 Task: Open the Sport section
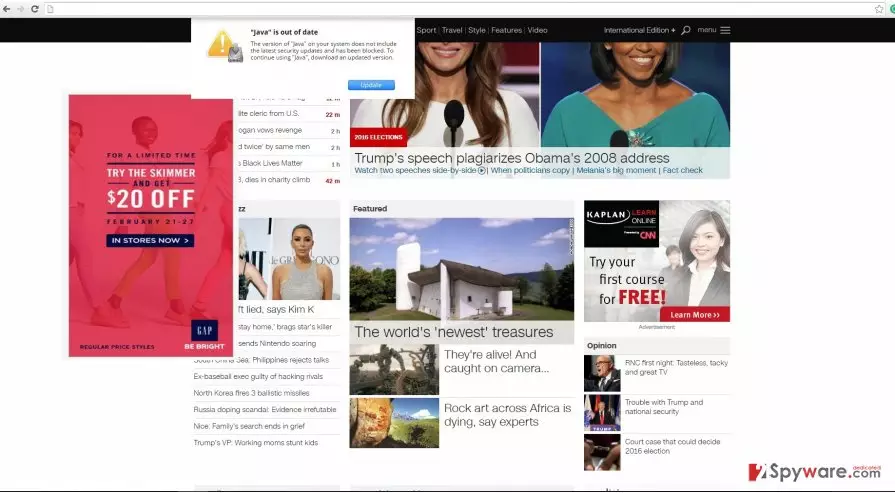[426, 30]
